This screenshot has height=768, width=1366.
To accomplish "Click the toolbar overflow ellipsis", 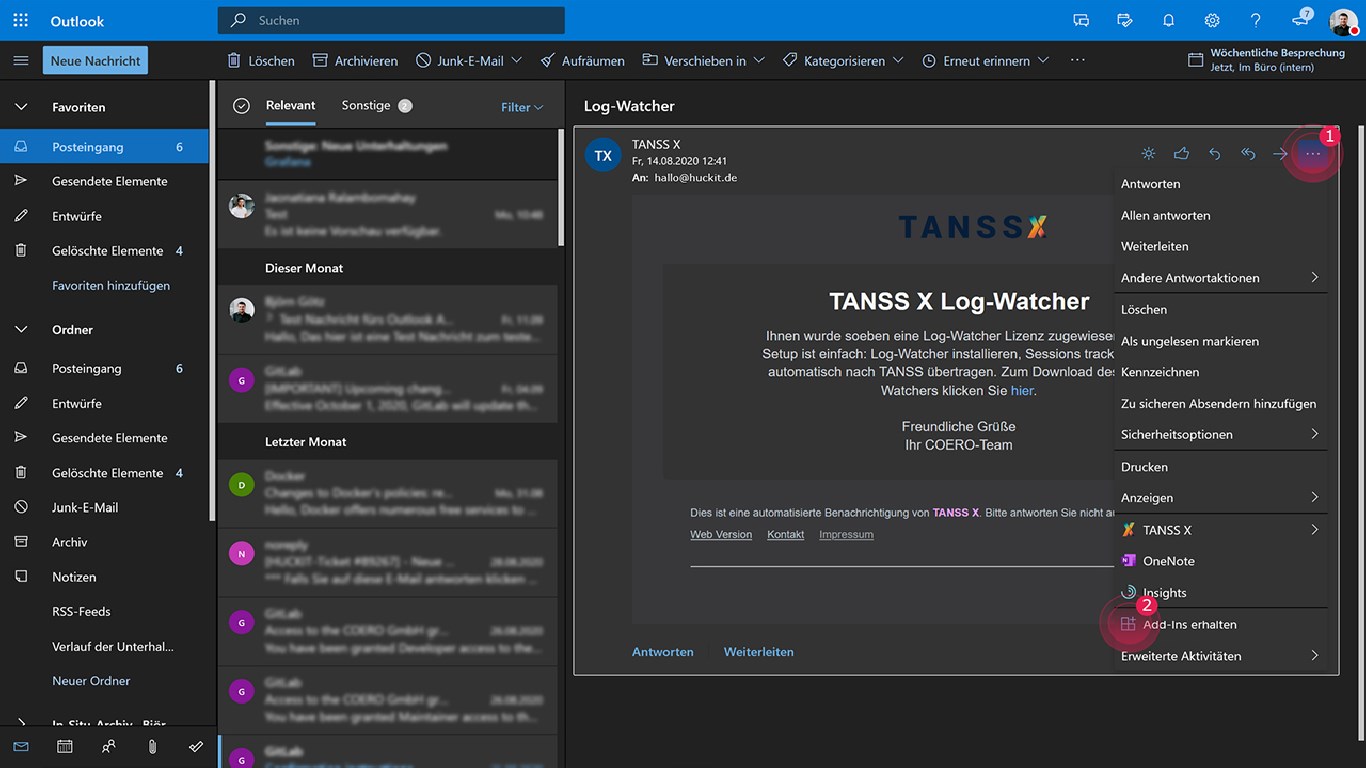I will click(x=1077, y=60).
